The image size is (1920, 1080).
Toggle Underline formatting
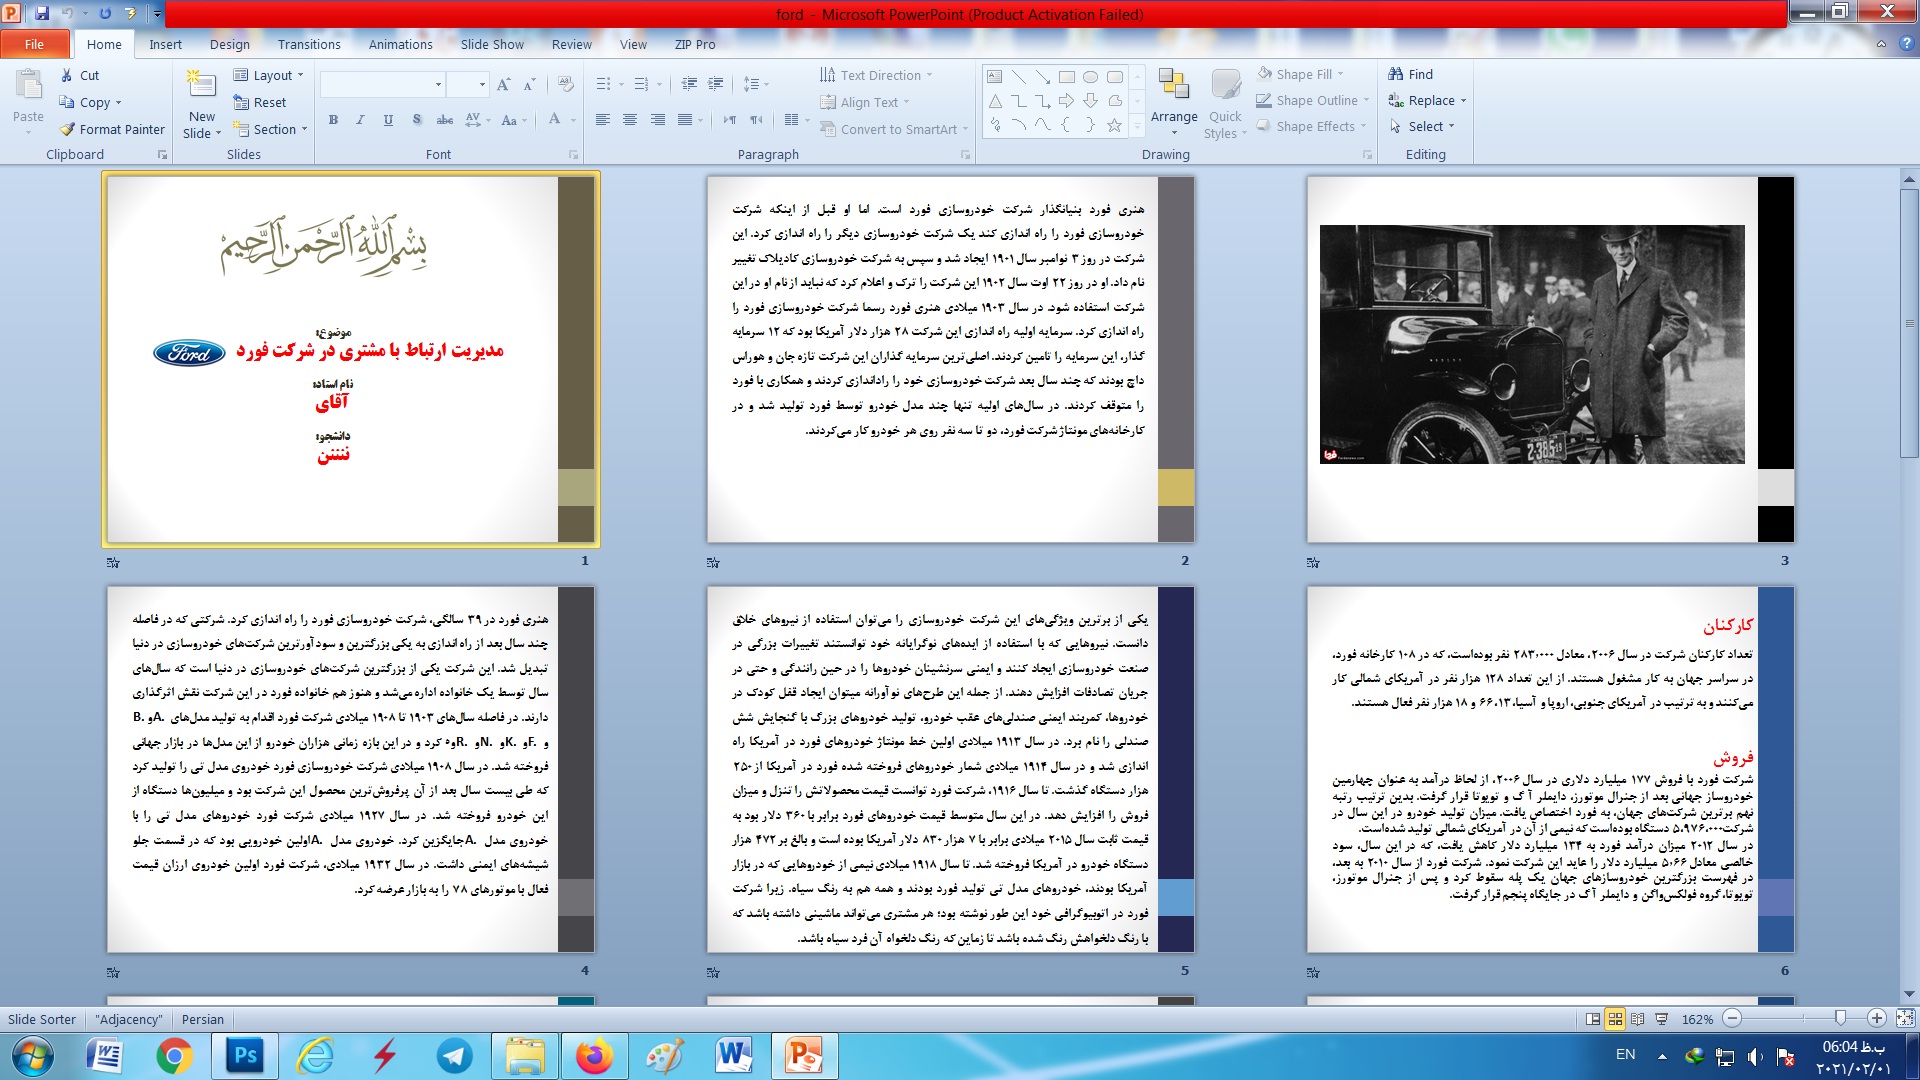388,120
